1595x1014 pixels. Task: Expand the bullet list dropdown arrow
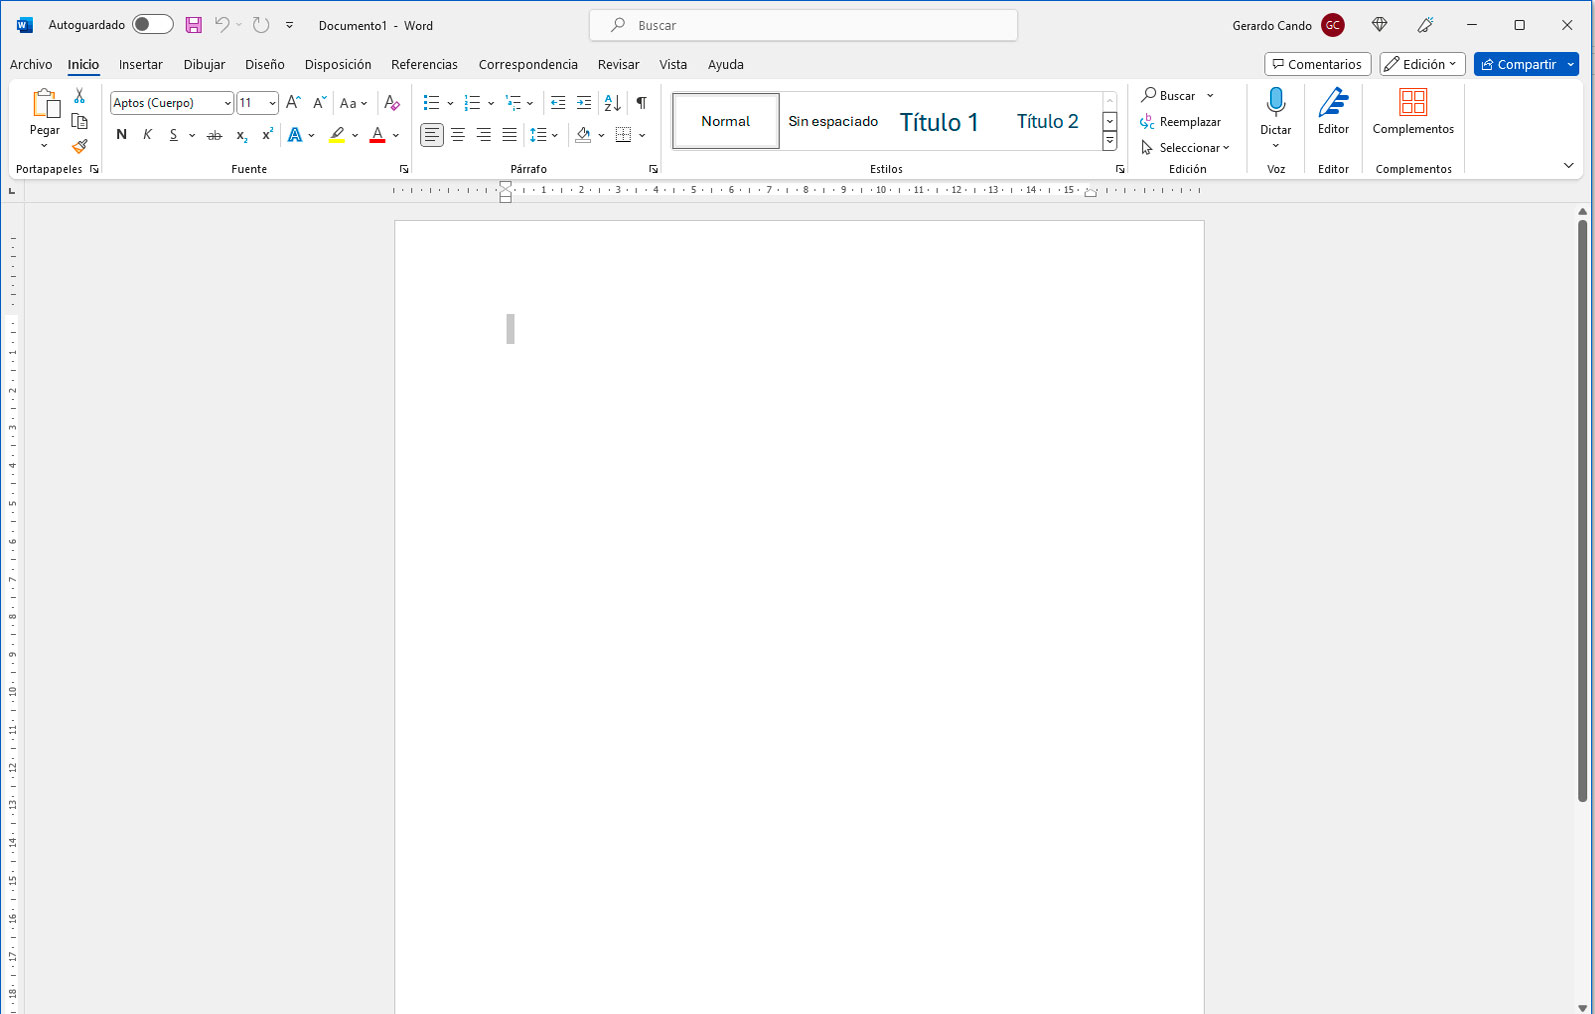coord(450,103)
